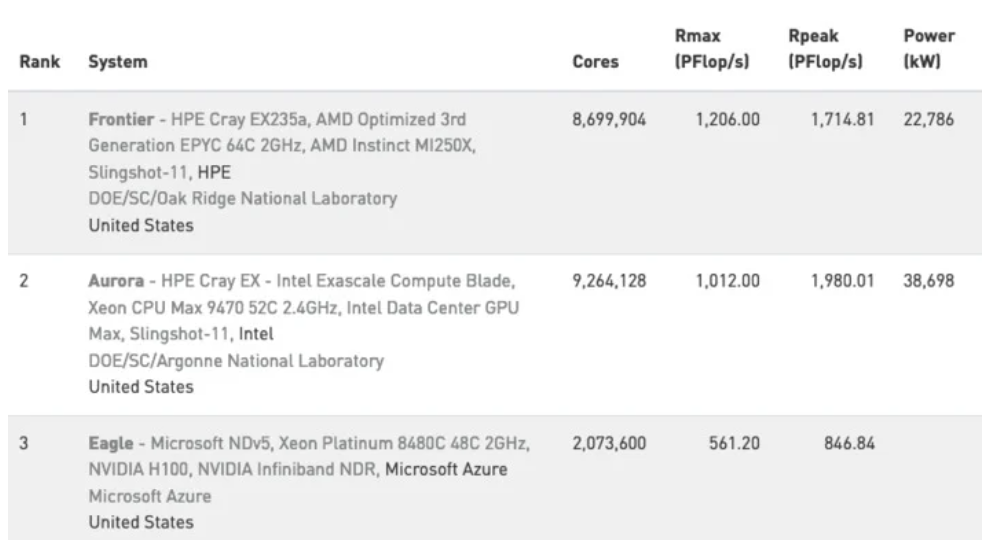Open the Intel manufacturer link

pos(256,334)
